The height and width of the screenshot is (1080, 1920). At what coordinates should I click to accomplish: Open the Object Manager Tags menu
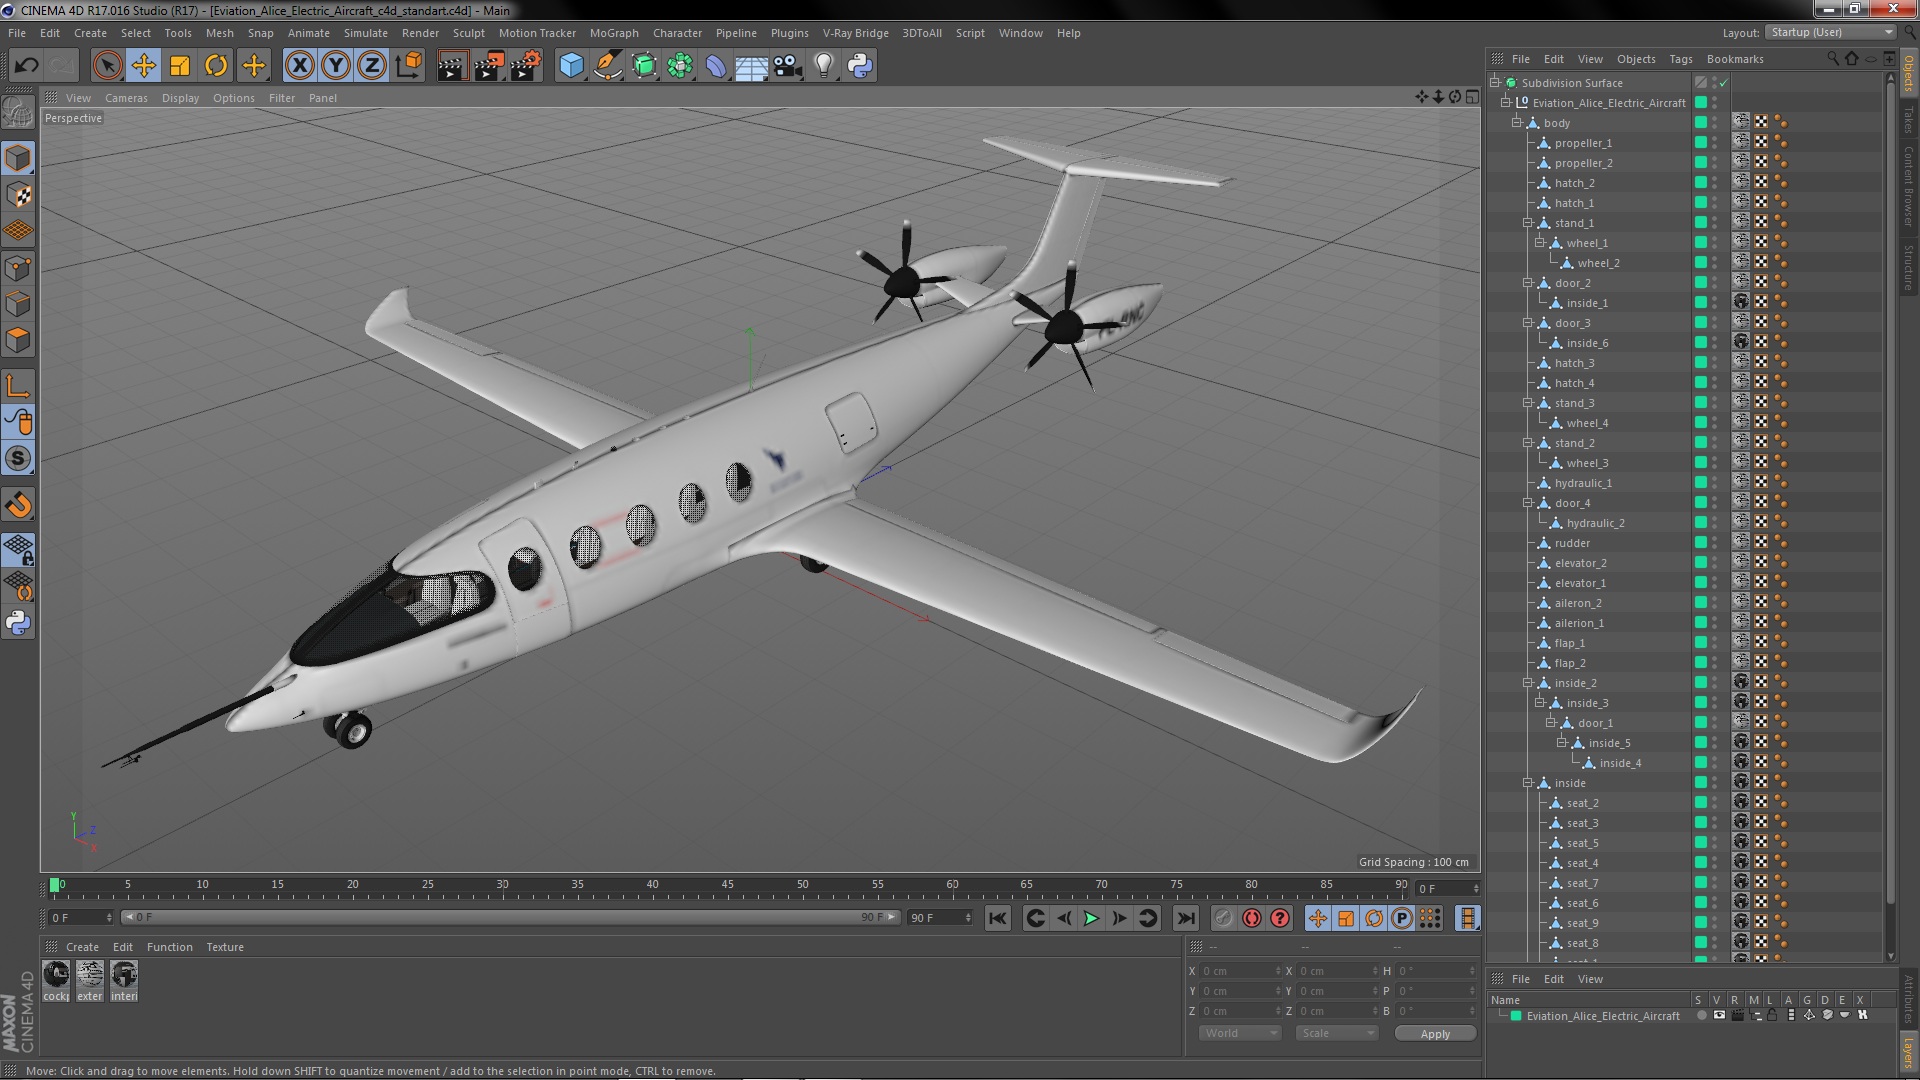point(1681,59)
